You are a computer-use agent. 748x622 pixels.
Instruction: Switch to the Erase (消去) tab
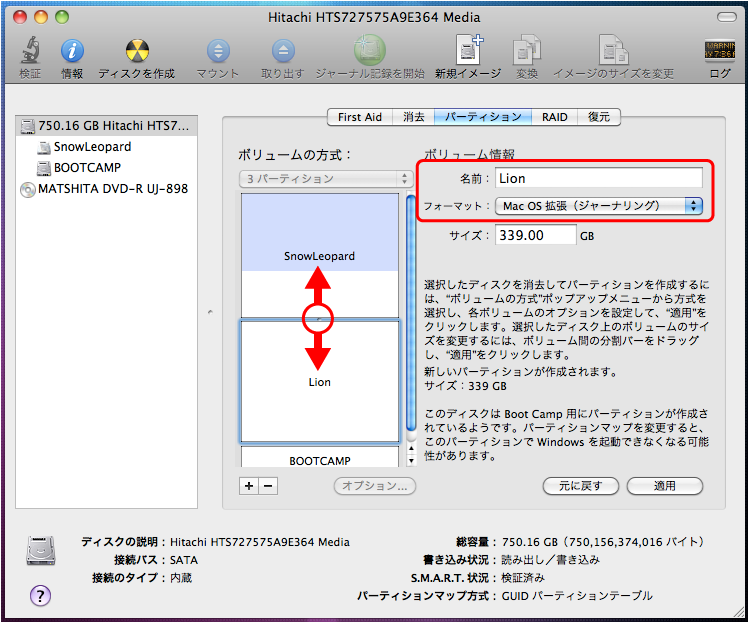pyautogui.click(x=414, y=117)
